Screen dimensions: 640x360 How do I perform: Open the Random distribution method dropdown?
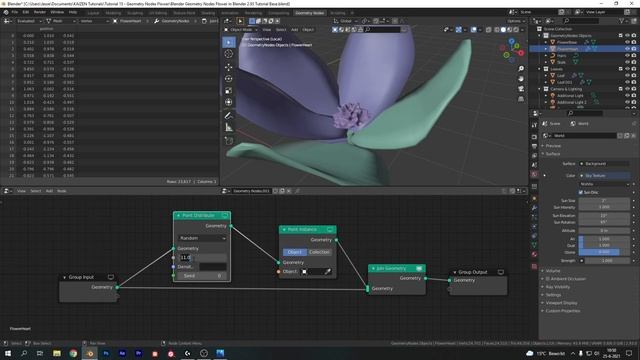pos(202,238)
